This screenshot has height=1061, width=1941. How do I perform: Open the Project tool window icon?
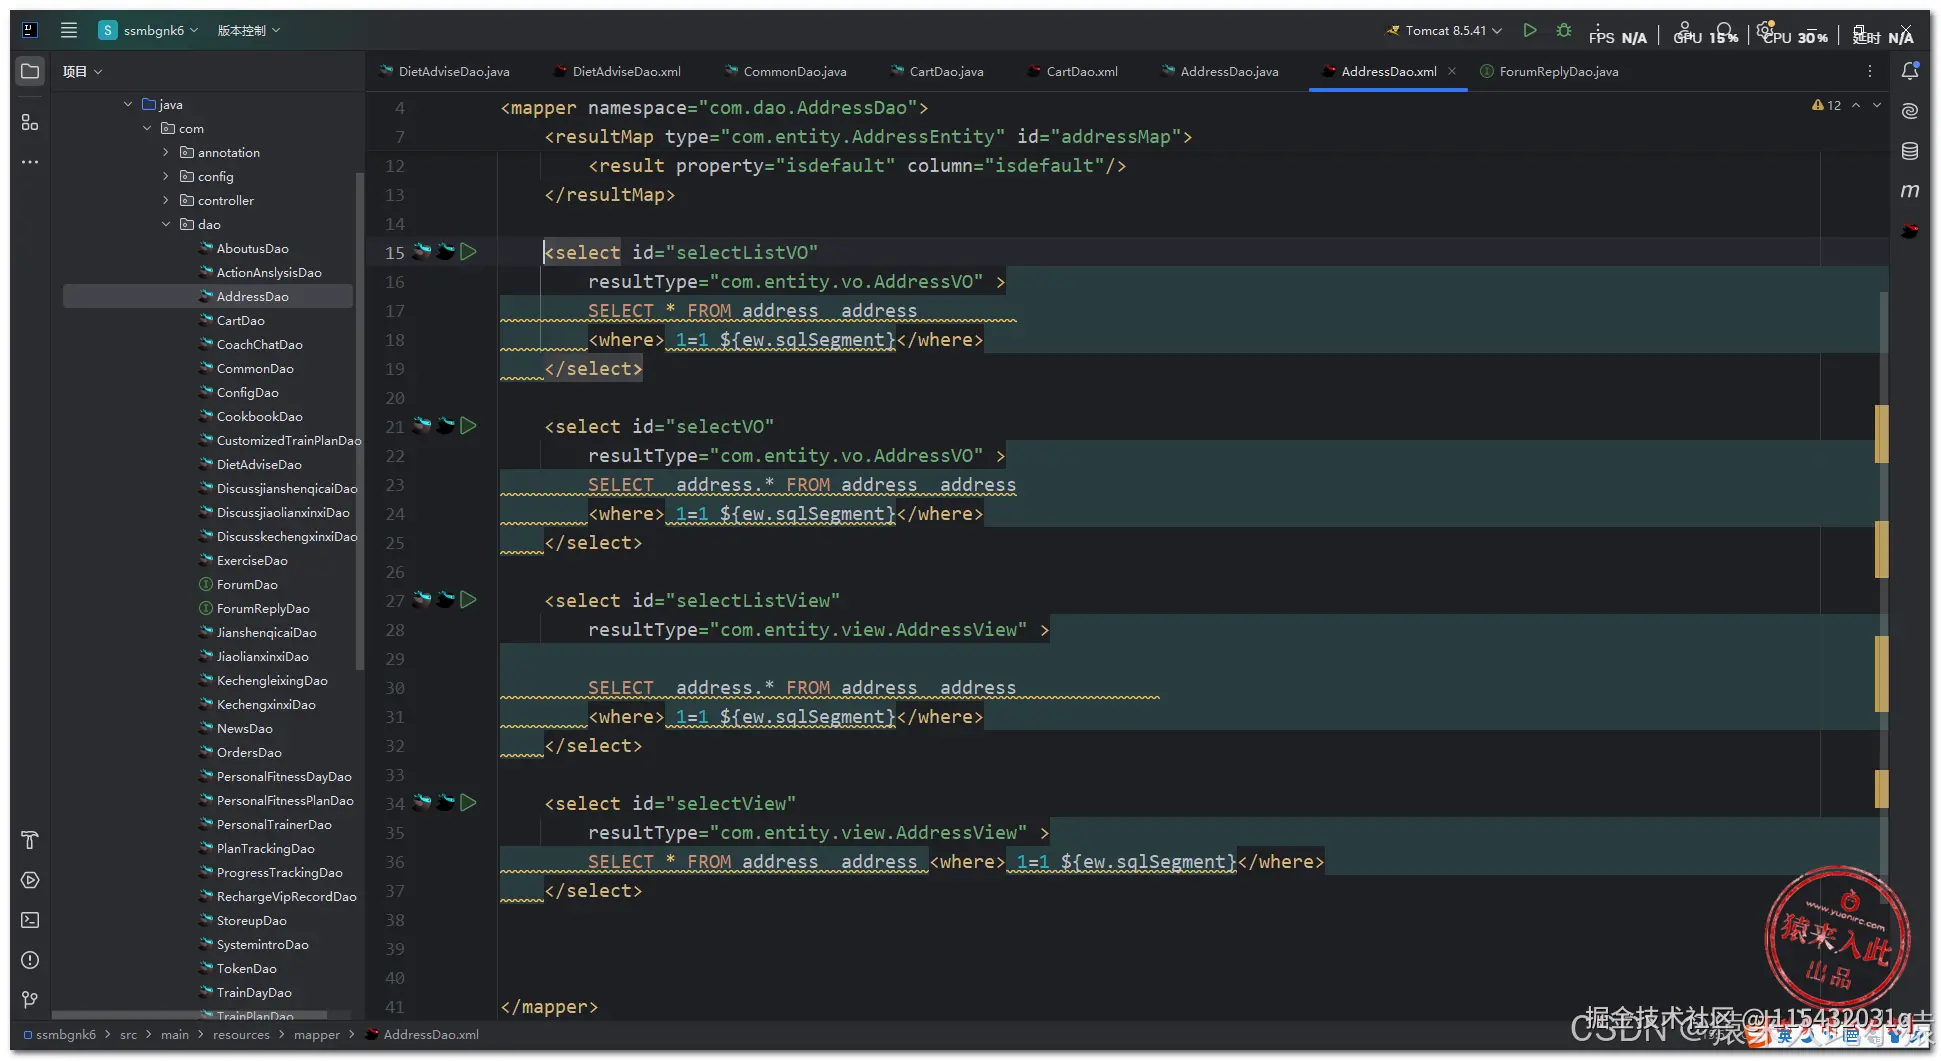pos(30,71)
